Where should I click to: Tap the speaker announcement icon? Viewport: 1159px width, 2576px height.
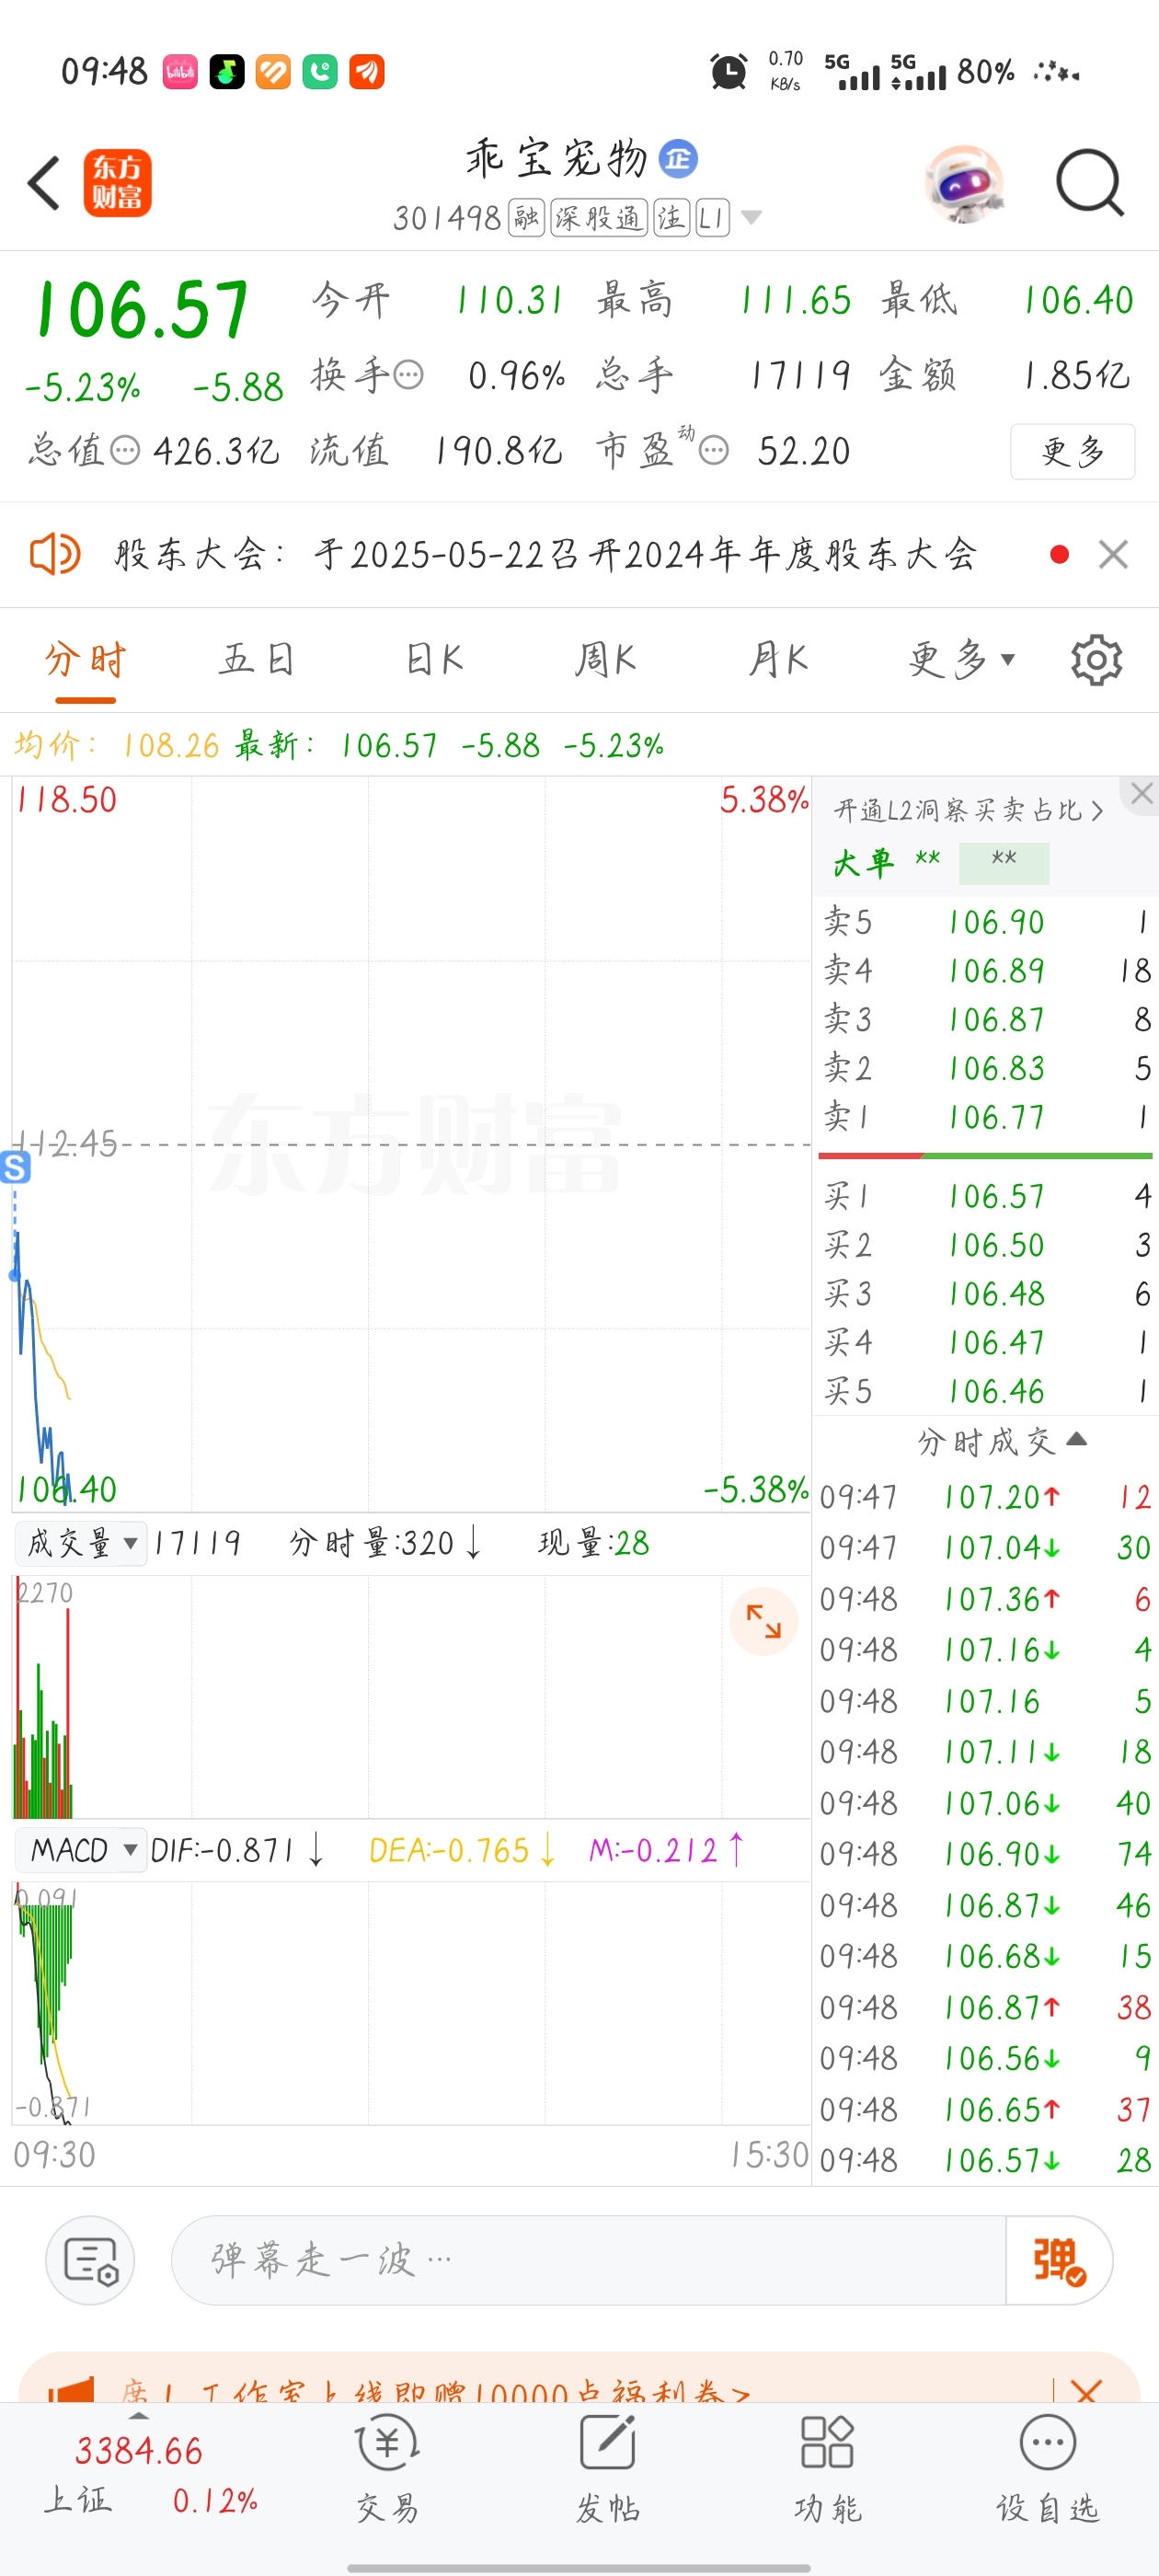tap(55, 553)
